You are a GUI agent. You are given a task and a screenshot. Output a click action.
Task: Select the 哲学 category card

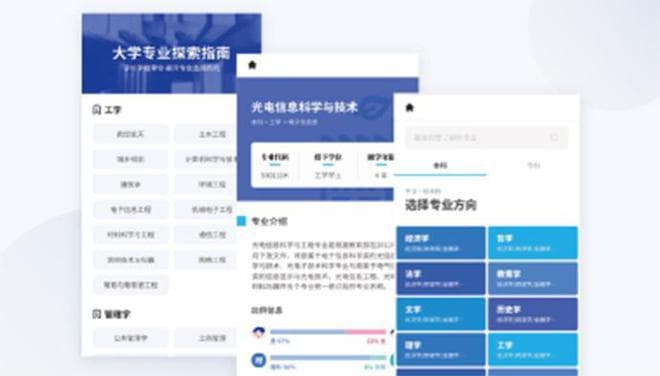533,243
